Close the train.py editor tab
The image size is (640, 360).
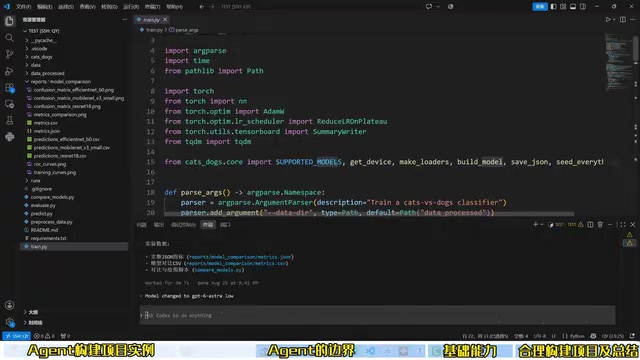coord(165,20)
